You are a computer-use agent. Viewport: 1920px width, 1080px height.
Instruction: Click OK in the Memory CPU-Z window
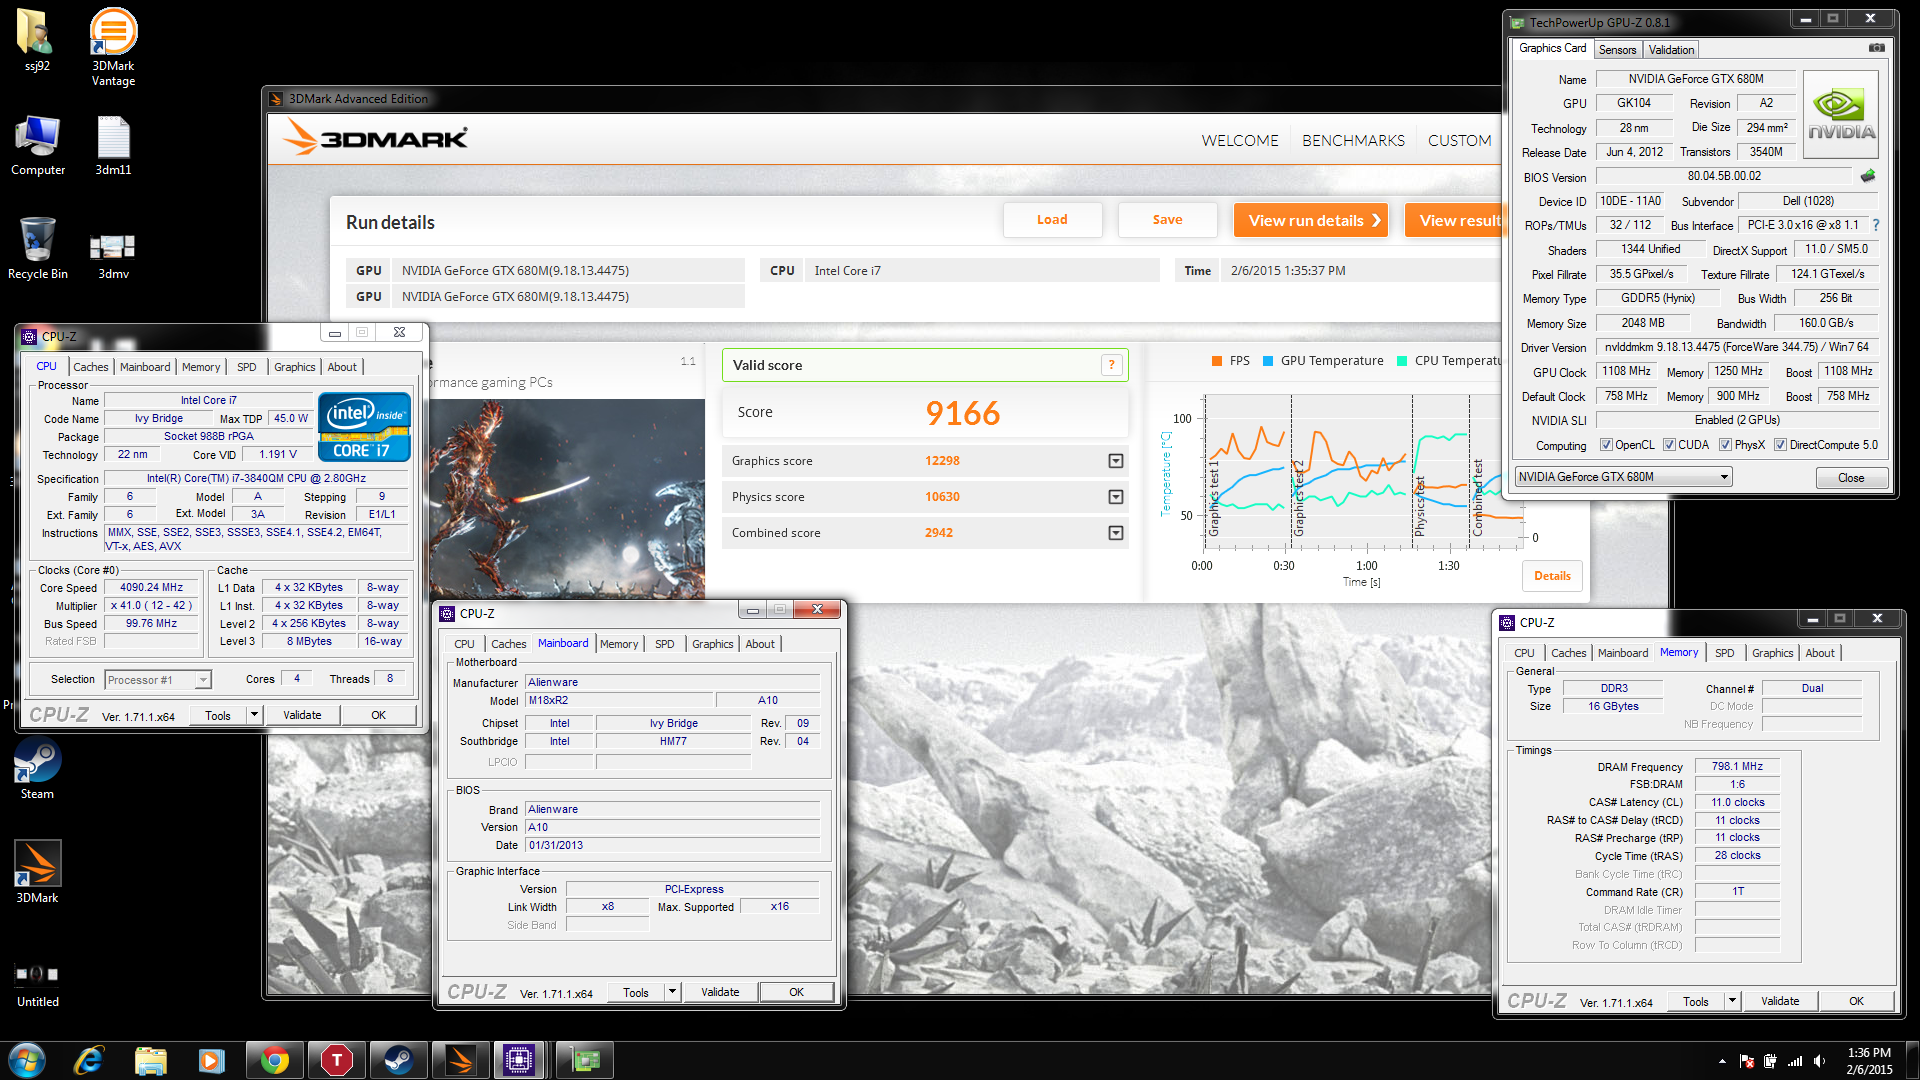1856,1001
